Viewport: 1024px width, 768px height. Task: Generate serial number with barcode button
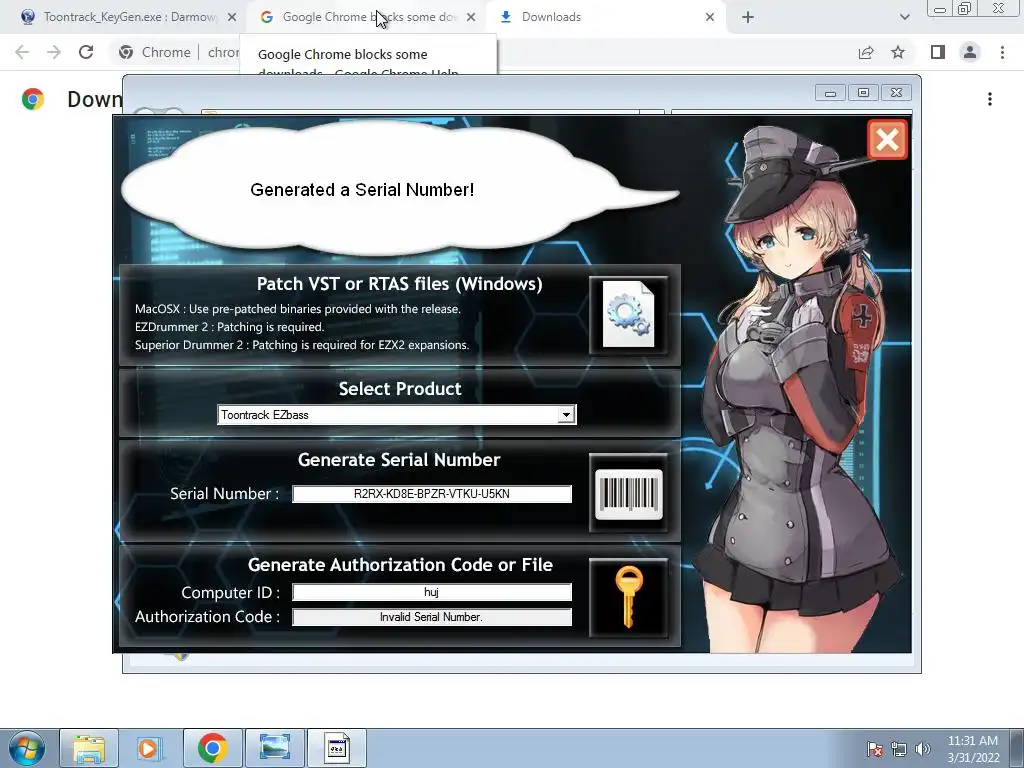pyautogui.click(x=628, y=493)
